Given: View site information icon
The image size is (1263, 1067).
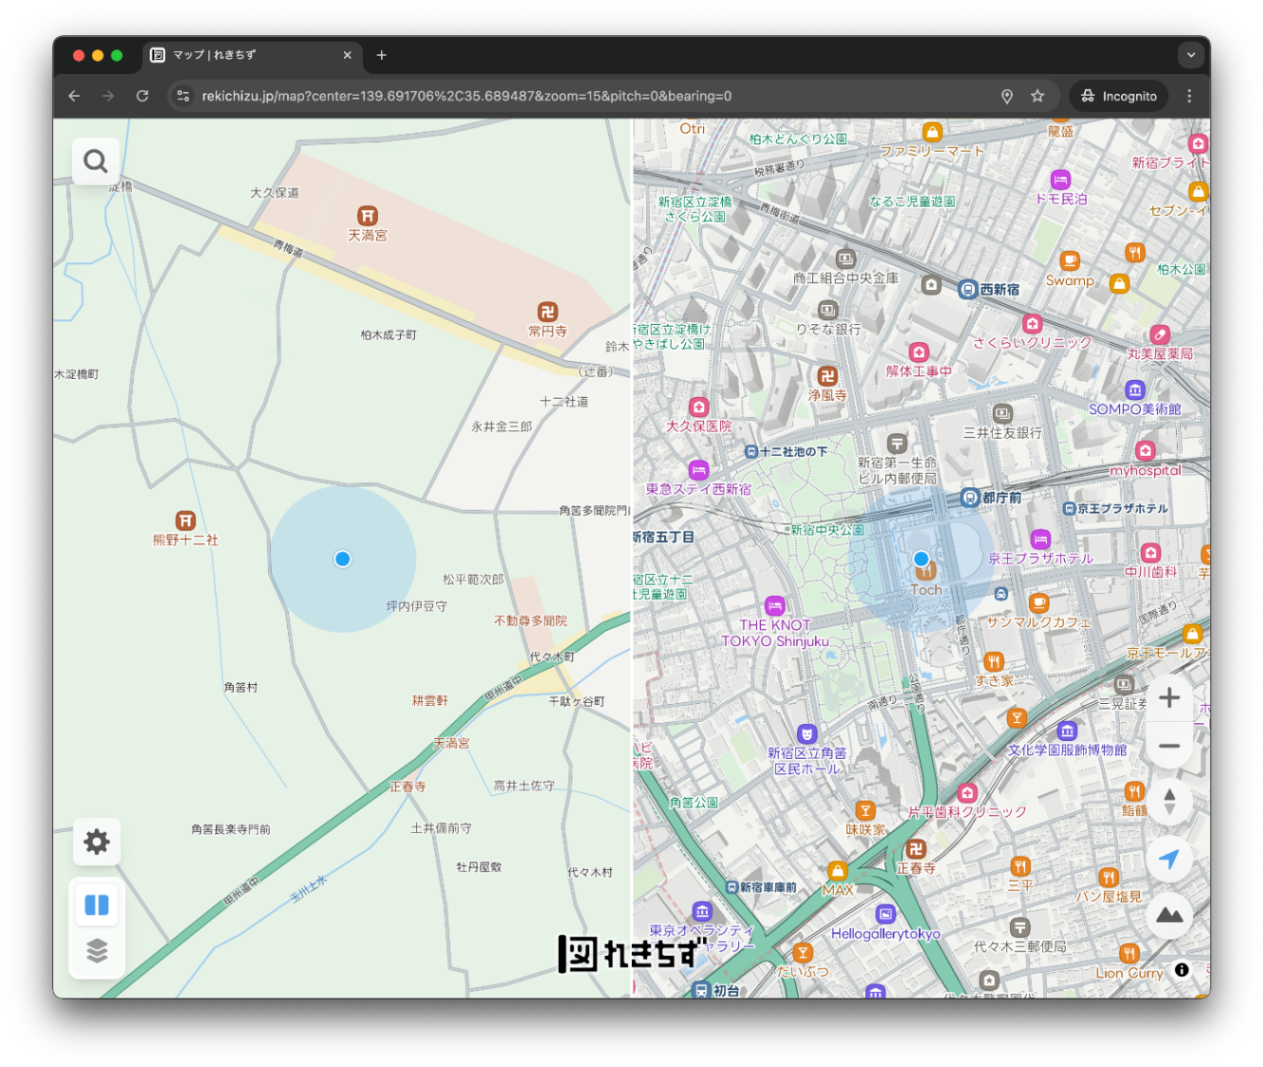Looking at the screenshot, I should [x=182, y=96].
